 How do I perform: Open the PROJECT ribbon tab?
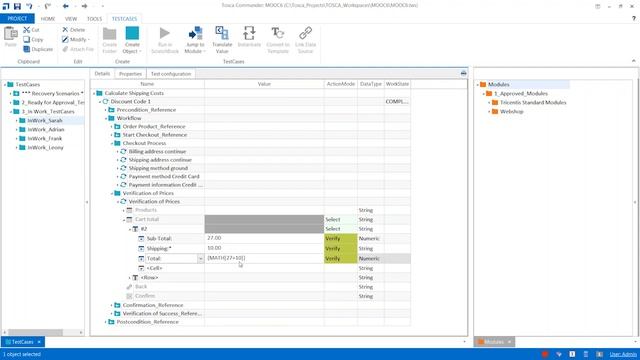pyautogui.click(x=17, y=19)
